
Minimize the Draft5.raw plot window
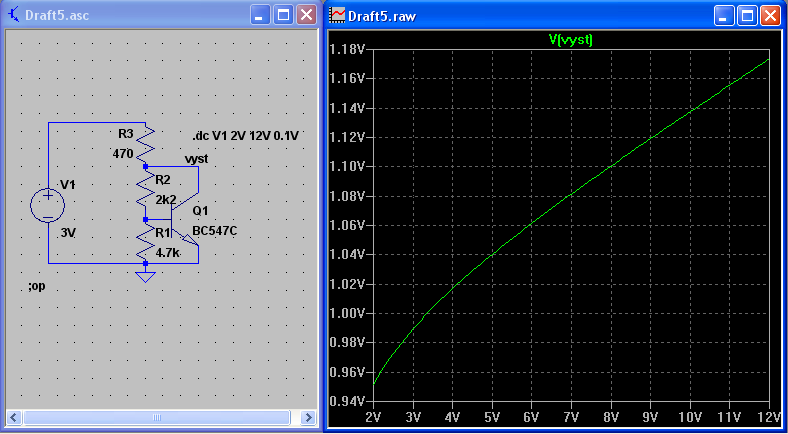coord(723,17)
